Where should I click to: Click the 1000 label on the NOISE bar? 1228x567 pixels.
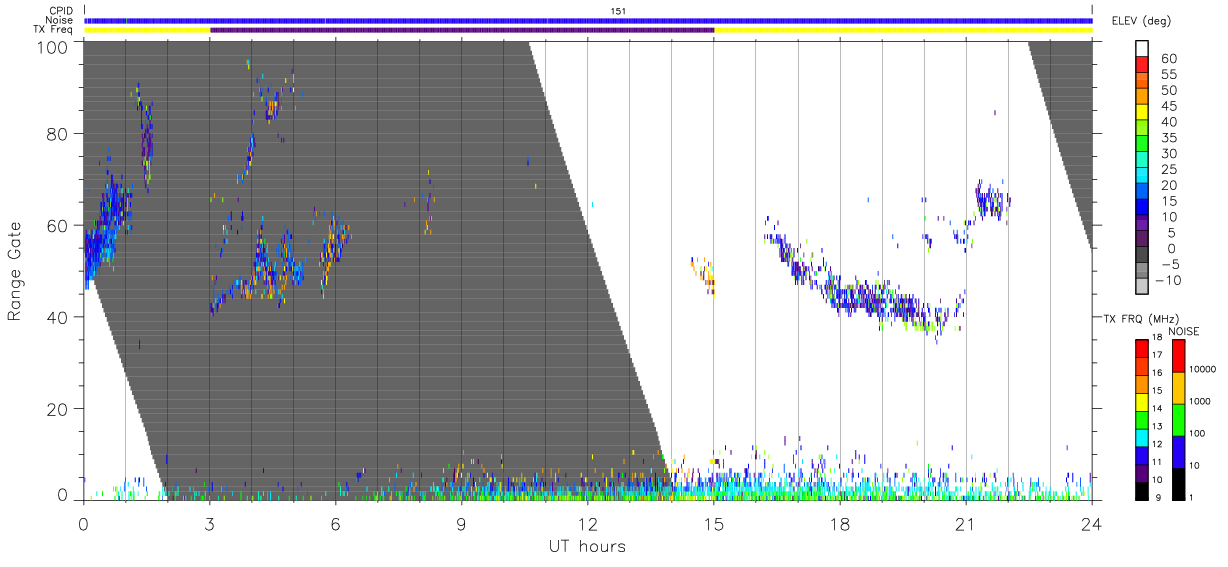click(x=1201, y=401)
